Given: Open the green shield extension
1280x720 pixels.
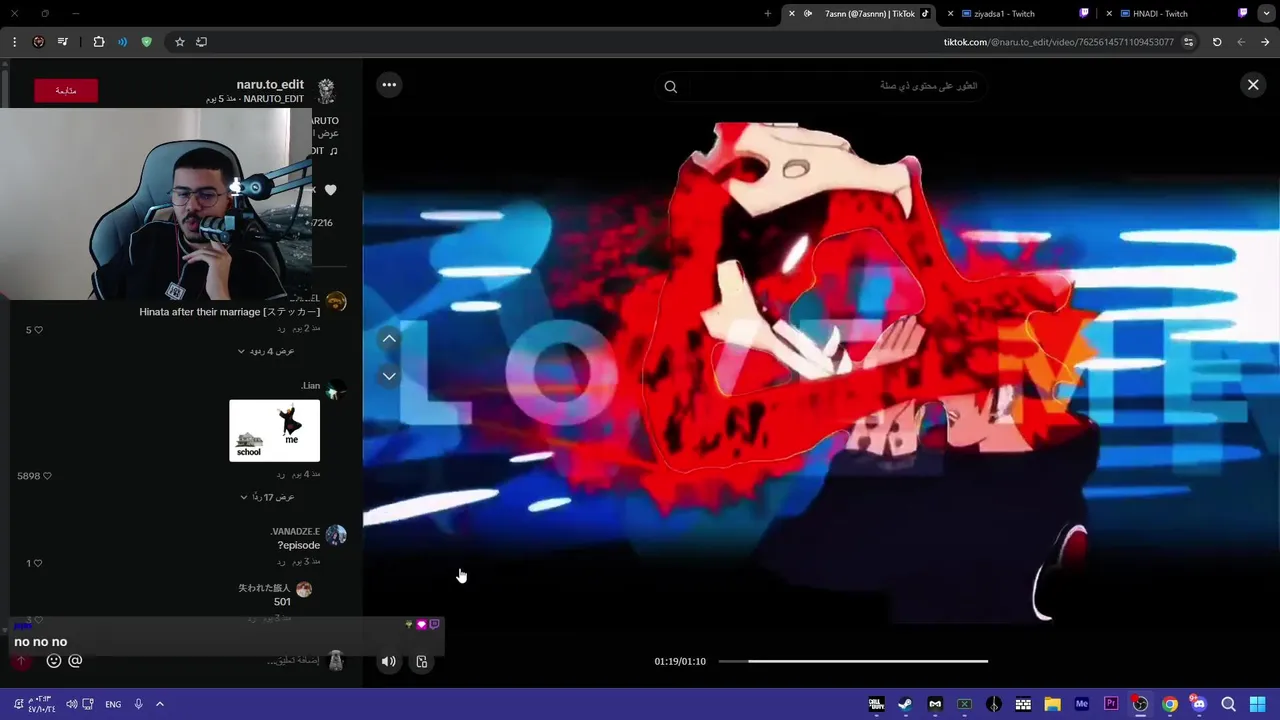Looking at the screenshot, I should point(147,42).
